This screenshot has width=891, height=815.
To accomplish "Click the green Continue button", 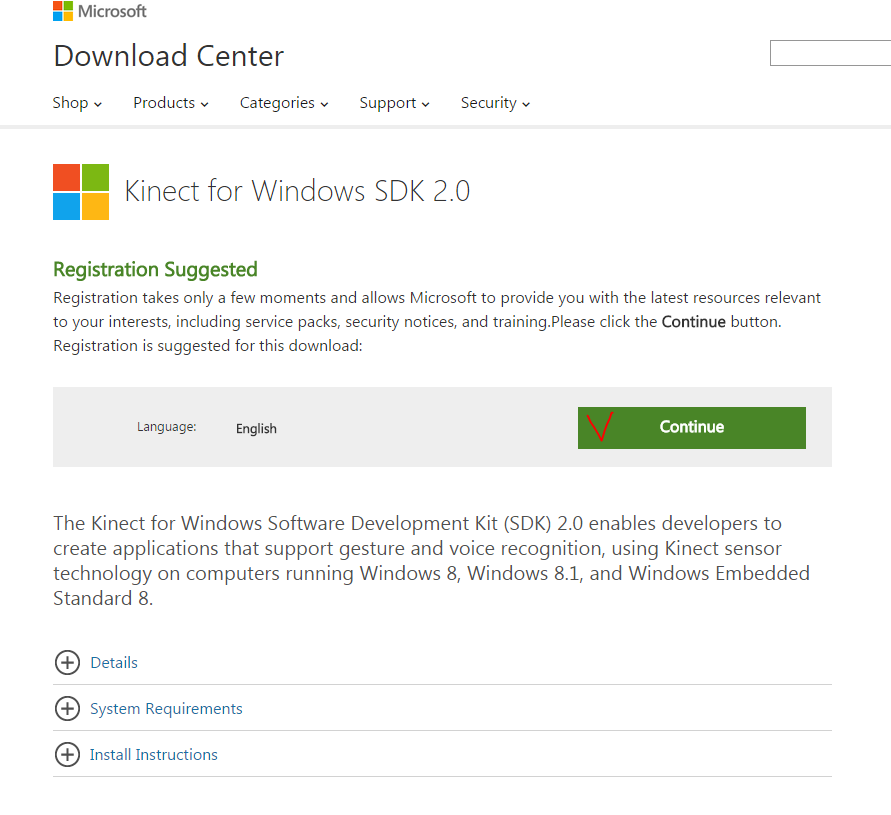I will coord(692,428).
